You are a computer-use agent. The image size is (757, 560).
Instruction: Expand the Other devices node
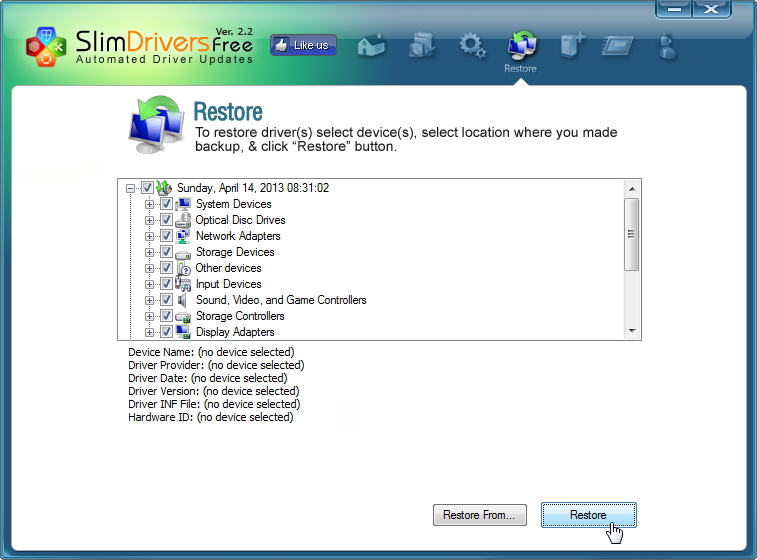[149, 268]
